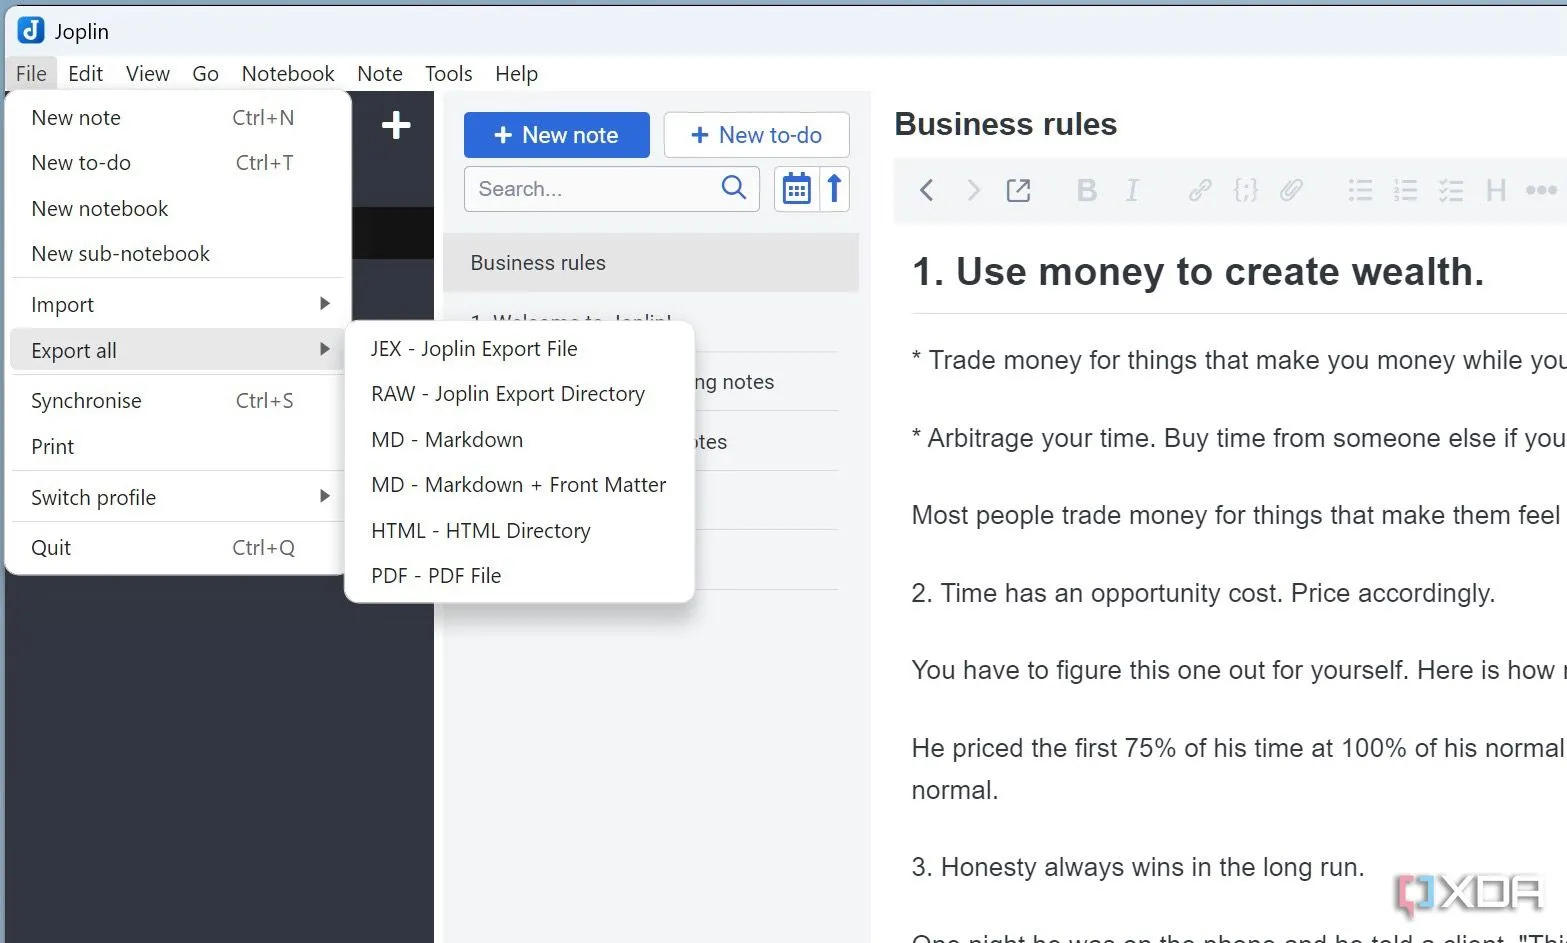Viewport: 1567px width, 943px height.
Task: Open the Tools menu
Action: [448, 73]
